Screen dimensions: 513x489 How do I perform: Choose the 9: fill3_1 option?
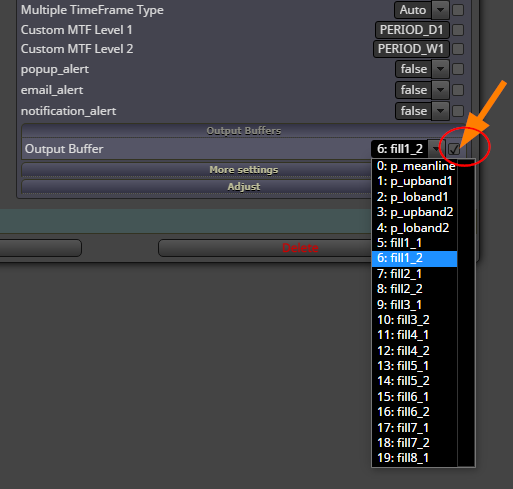[x=414, y=304]
